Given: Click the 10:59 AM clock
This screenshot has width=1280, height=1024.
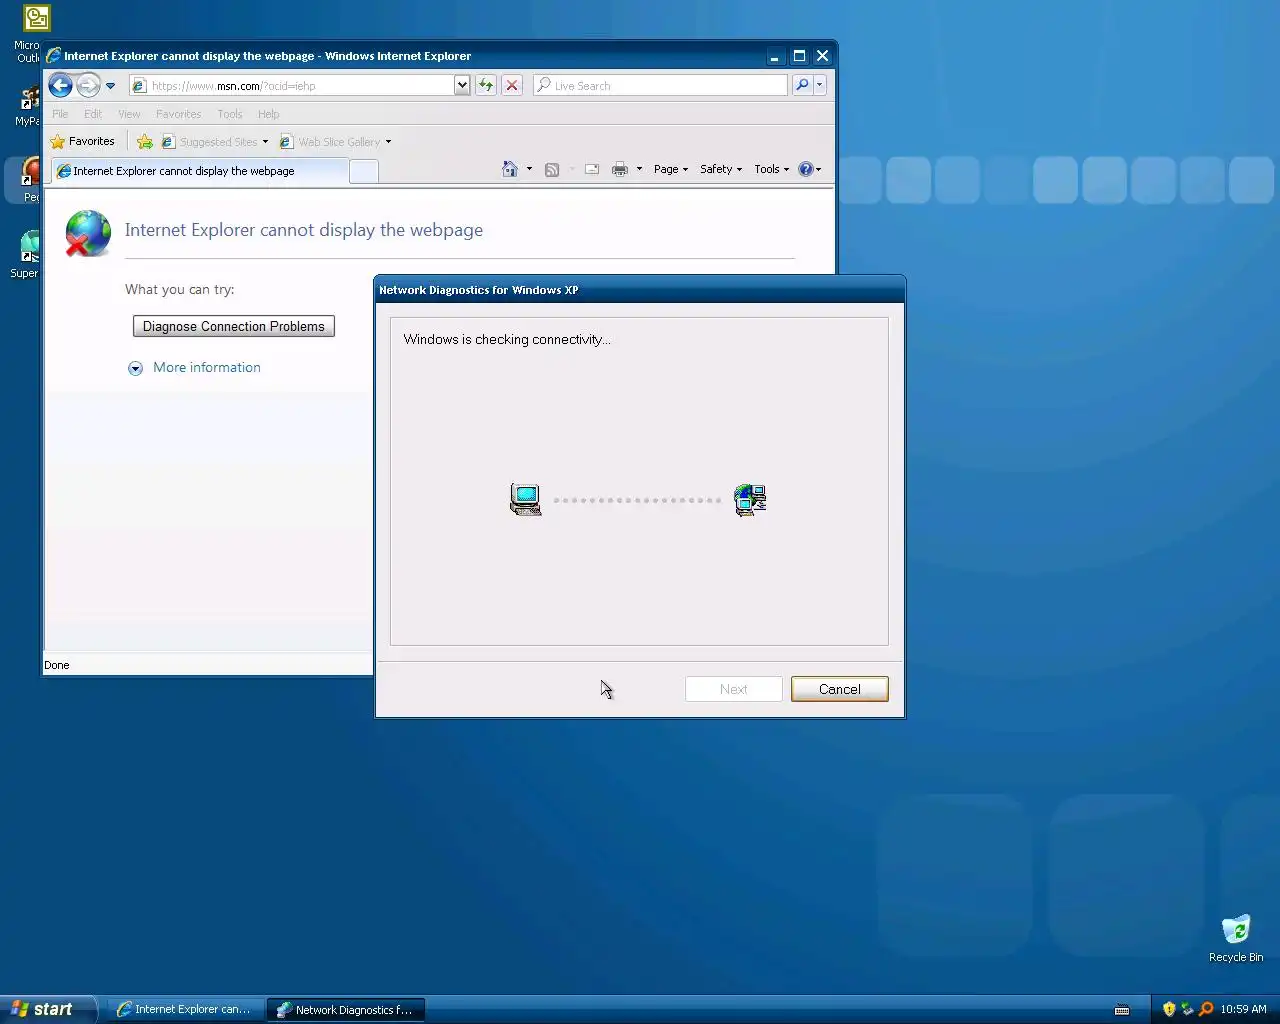Looking at the screenshot, I should pyautogui.click(x=1243, y=1010).
